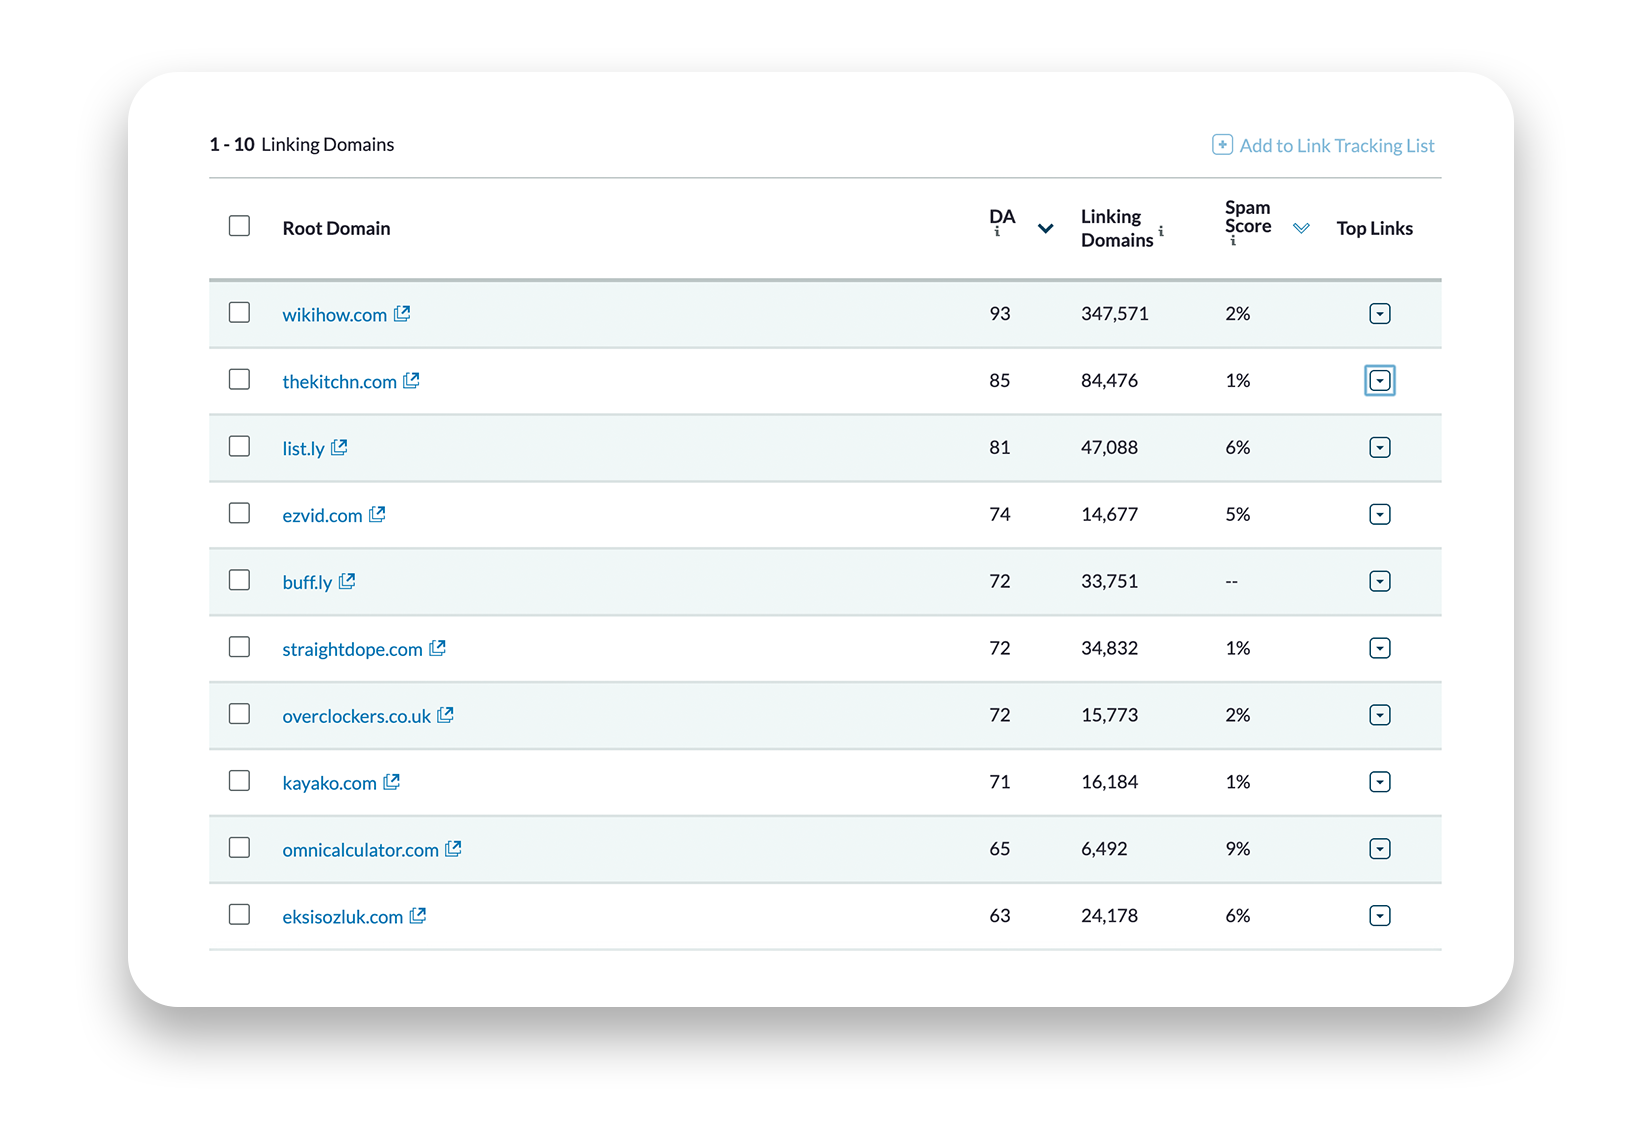This screenshot has height=1123, width=1642.
Task: Open ezvid.com external link icon
Action: pos(378,514)
